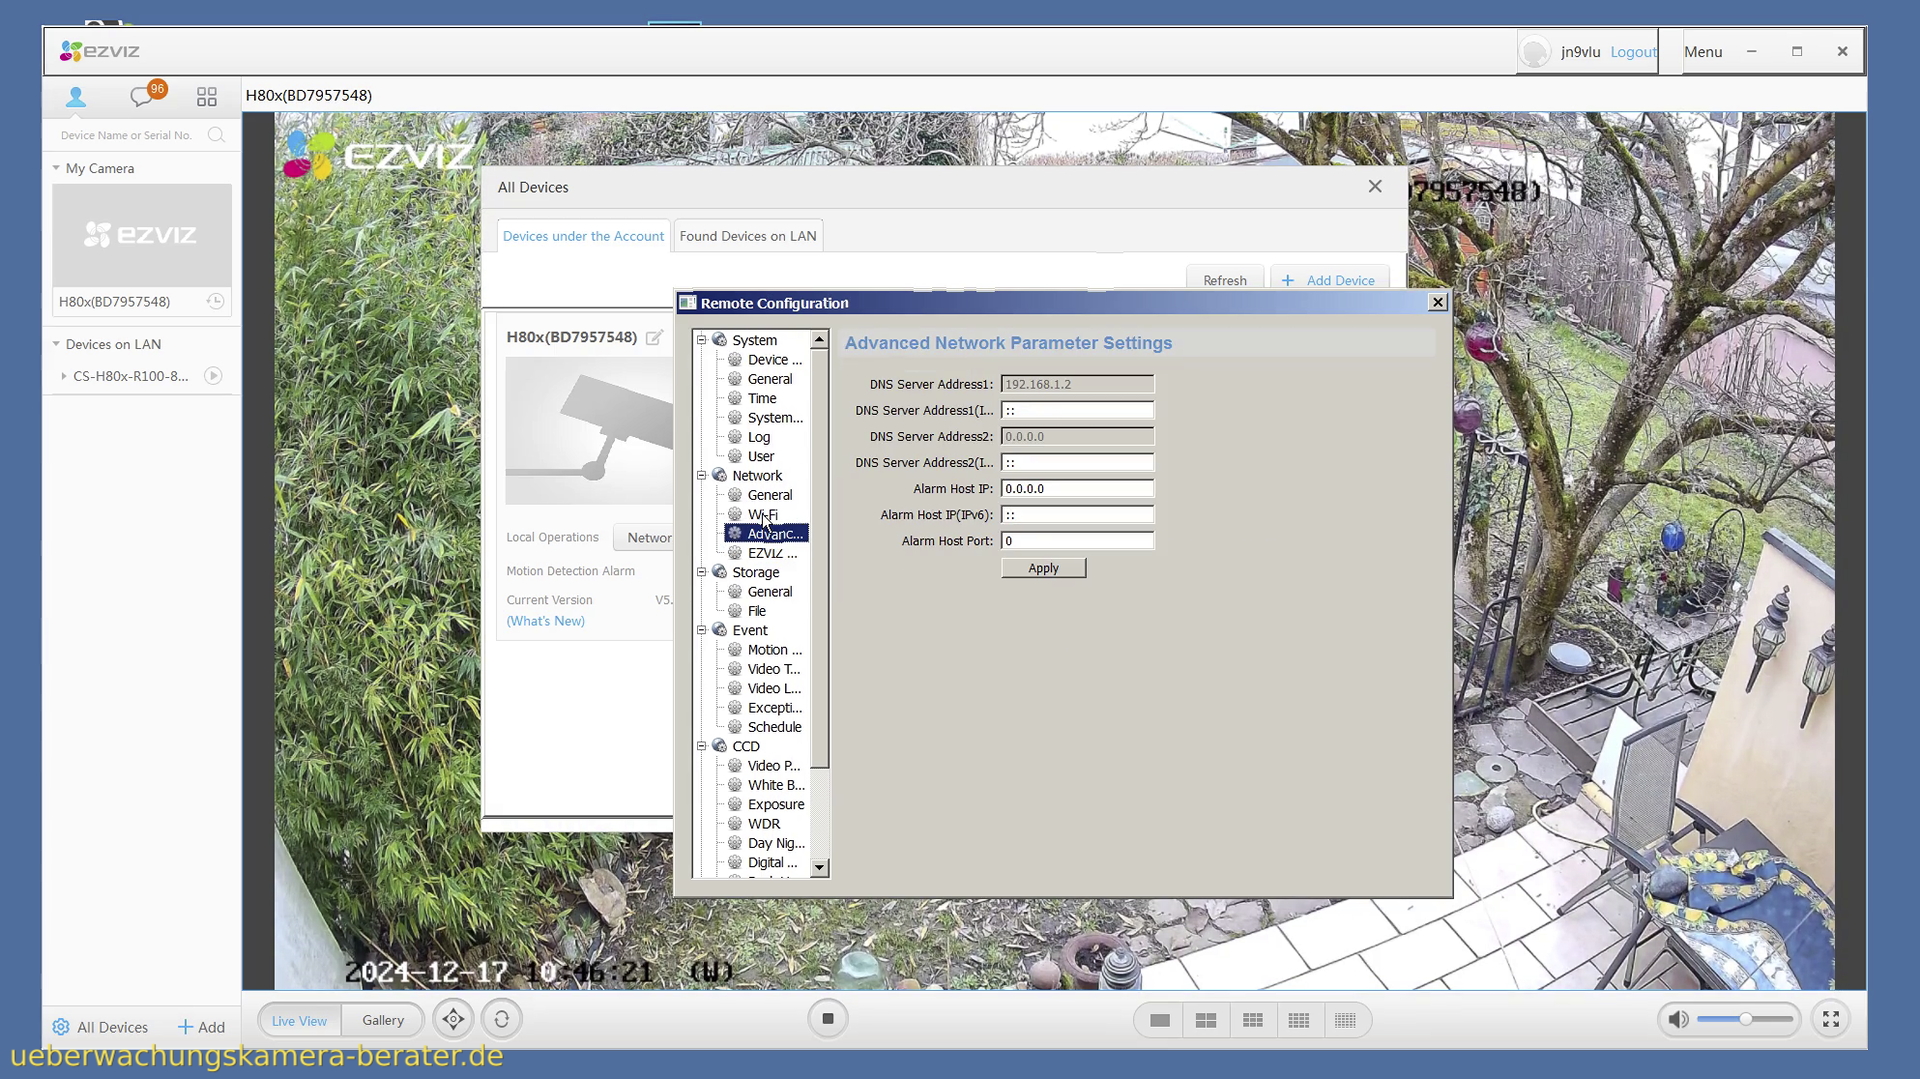Play the CS-H80x-R100 LAN device
Viewport: 1920px width, 1079px height.
tap(213, 376)
